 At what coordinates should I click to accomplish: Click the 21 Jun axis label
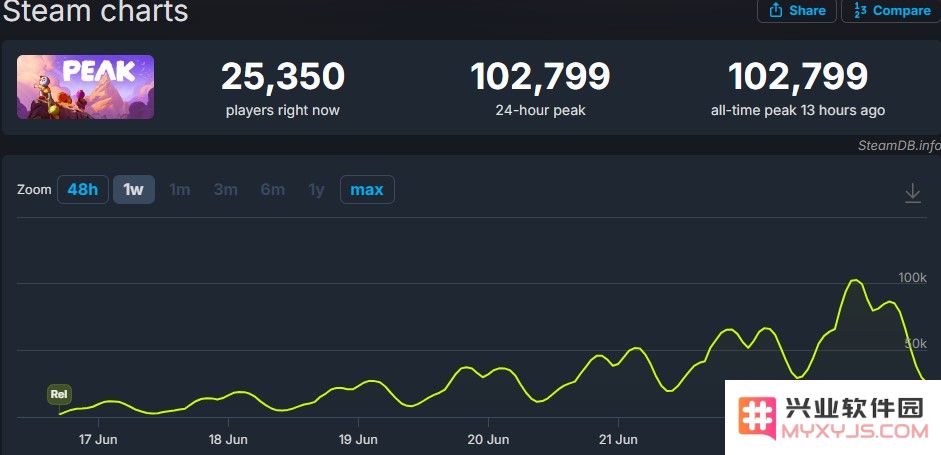[x=619, y=439]
